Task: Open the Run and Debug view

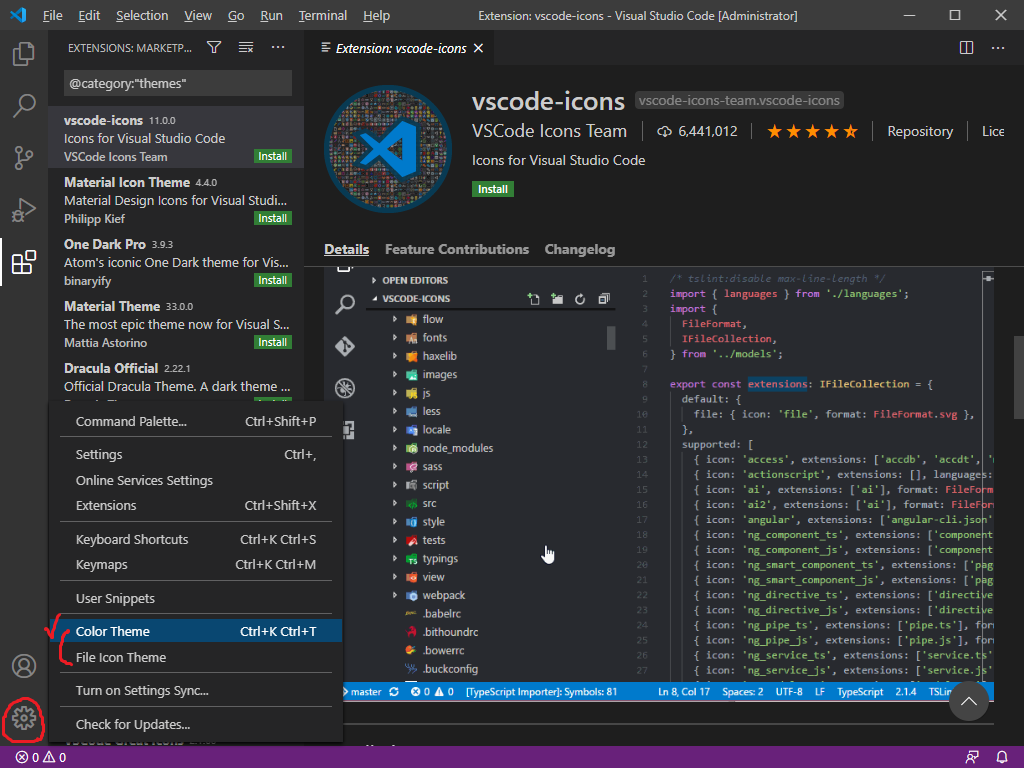Action: [24, 210]
